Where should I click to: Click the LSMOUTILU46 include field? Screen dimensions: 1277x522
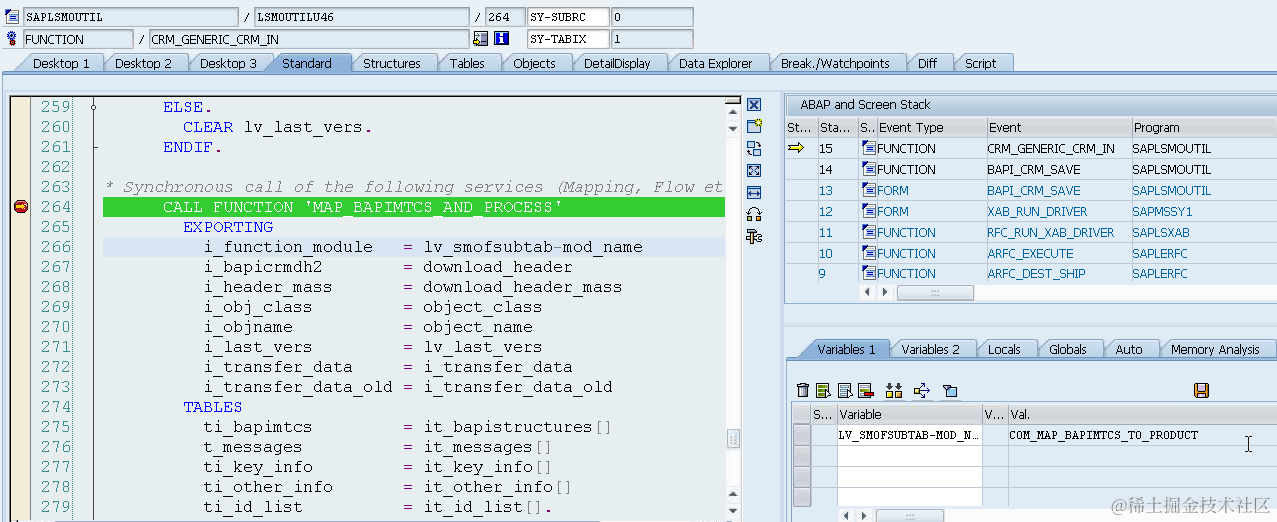(360, 17)
